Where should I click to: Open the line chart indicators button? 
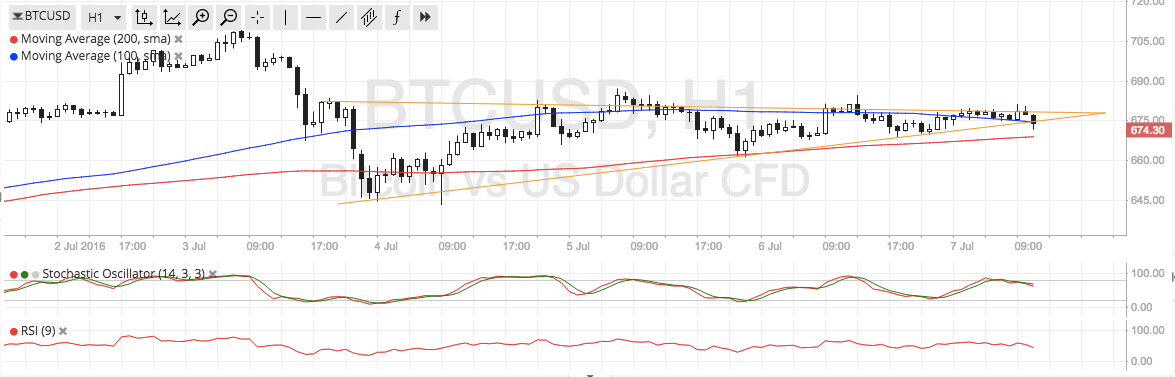click(172, 16)
